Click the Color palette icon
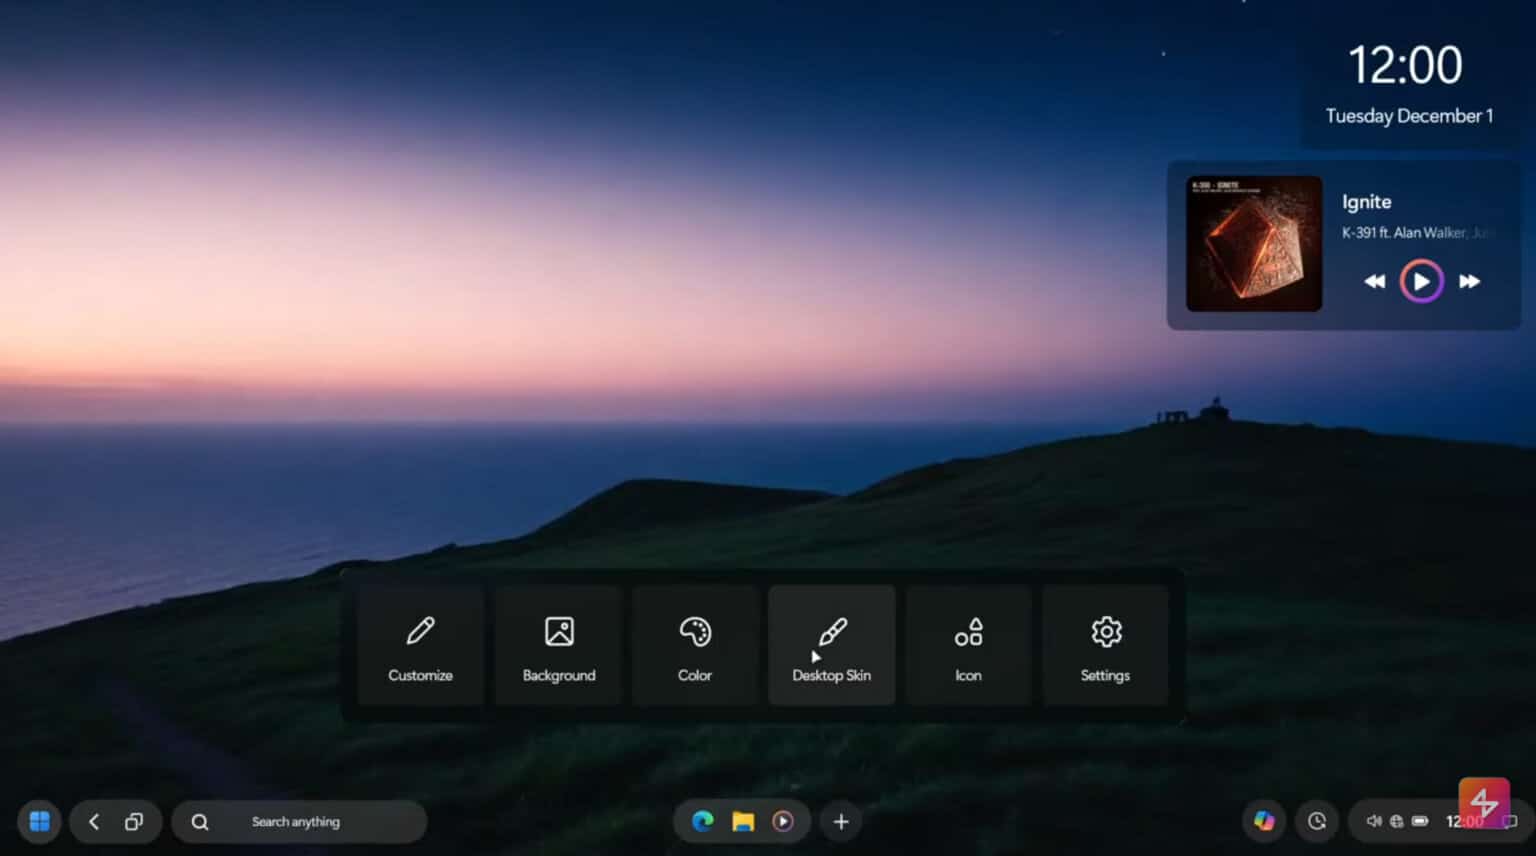The width and height of the screenshot is (1536, 856). pos(694,632)
